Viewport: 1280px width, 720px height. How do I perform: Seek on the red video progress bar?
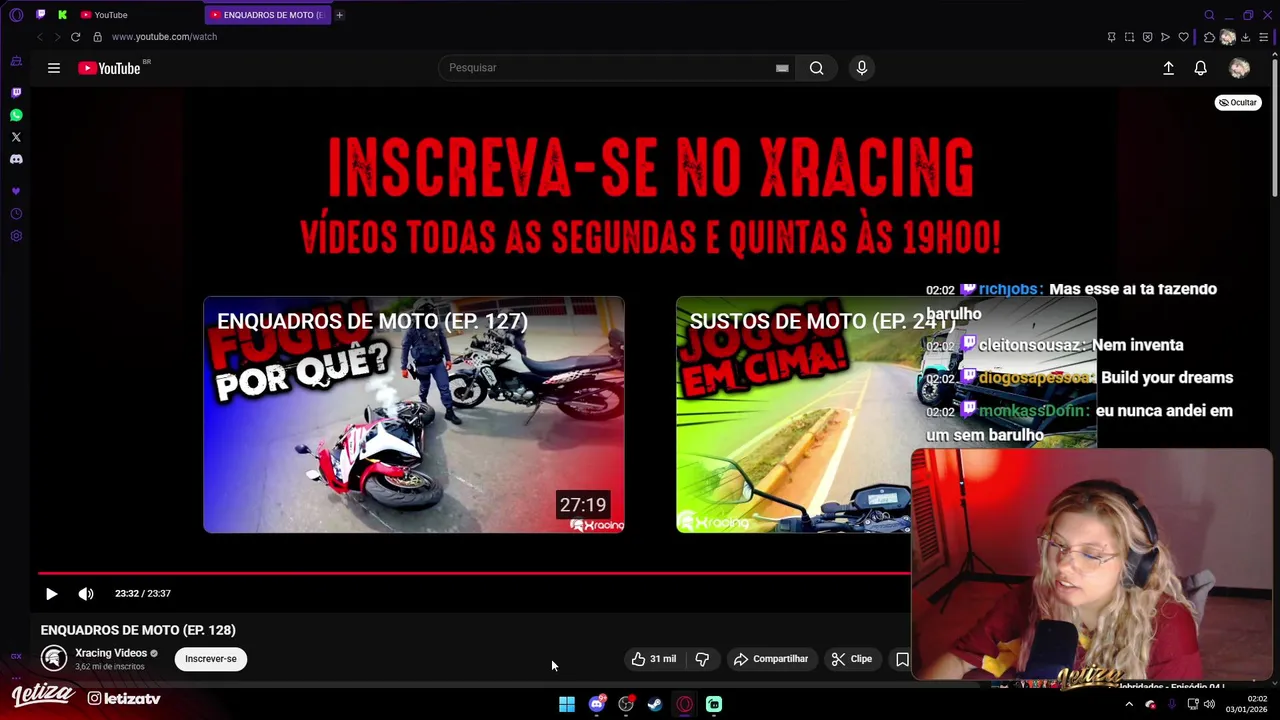[x=475, y=573]
